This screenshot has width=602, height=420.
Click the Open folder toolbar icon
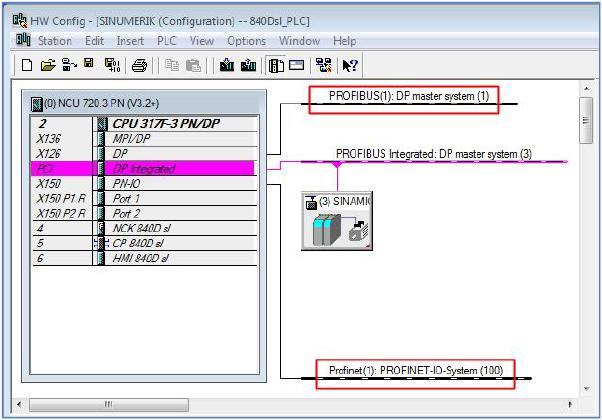tap(48, 65)
